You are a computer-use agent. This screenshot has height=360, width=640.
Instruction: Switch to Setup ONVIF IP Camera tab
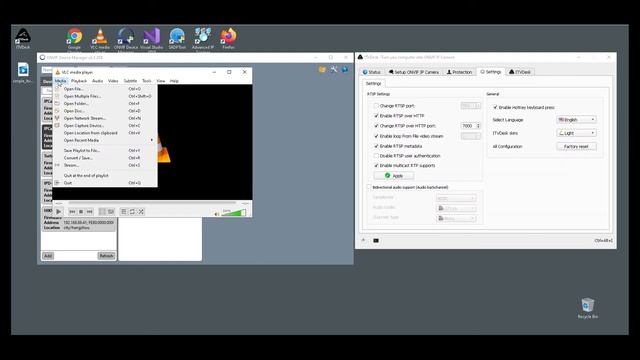point(414,72)
